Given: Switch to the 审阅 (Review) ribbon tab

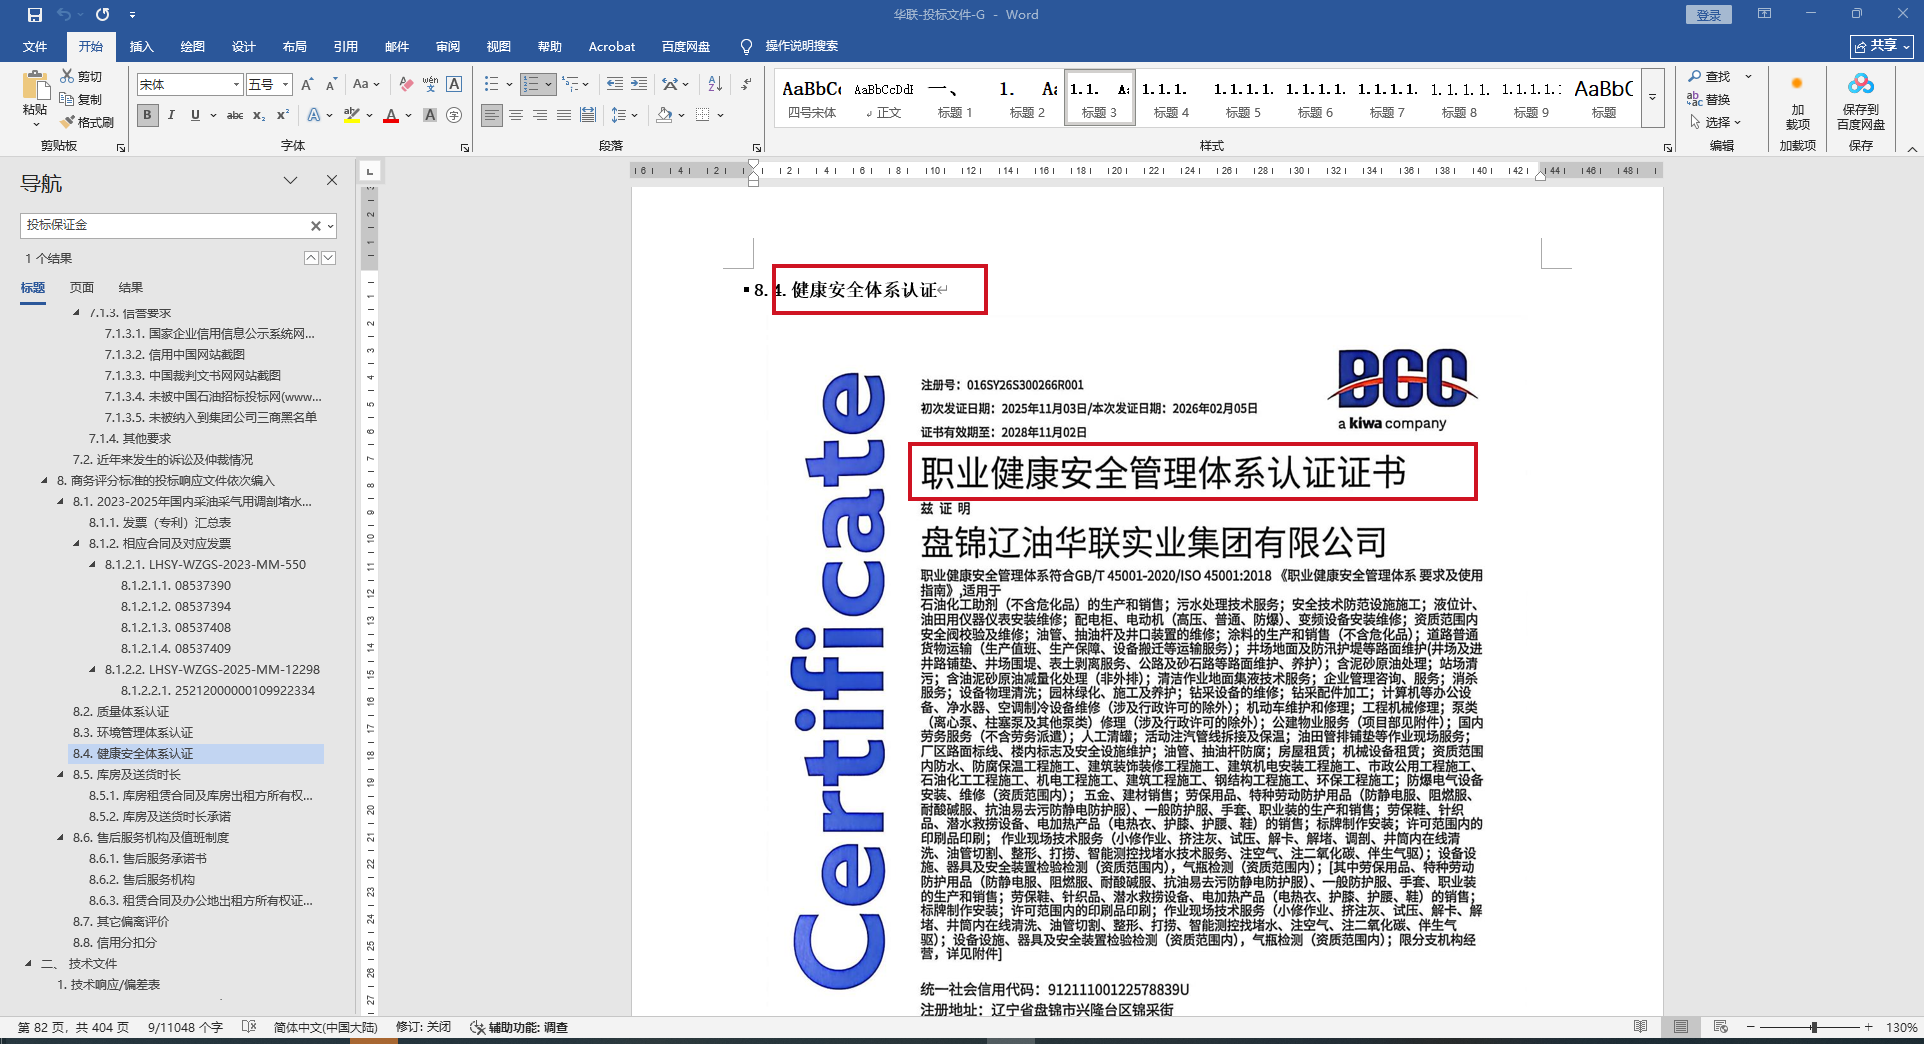Looking at the screenshot, I should click(448, 46).
